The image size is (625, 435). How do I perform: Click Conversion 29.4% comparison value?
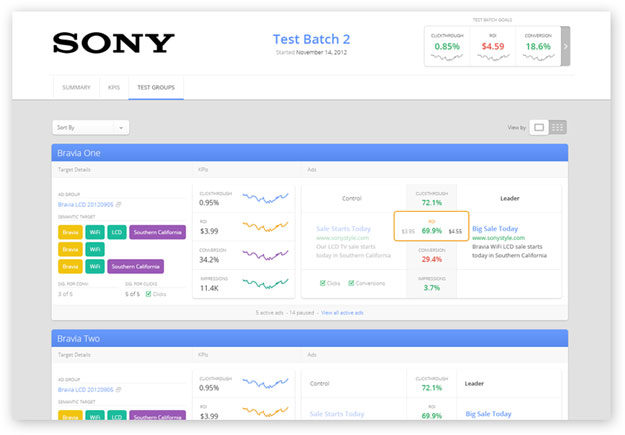pyautogui.click(x=432, y=259)
